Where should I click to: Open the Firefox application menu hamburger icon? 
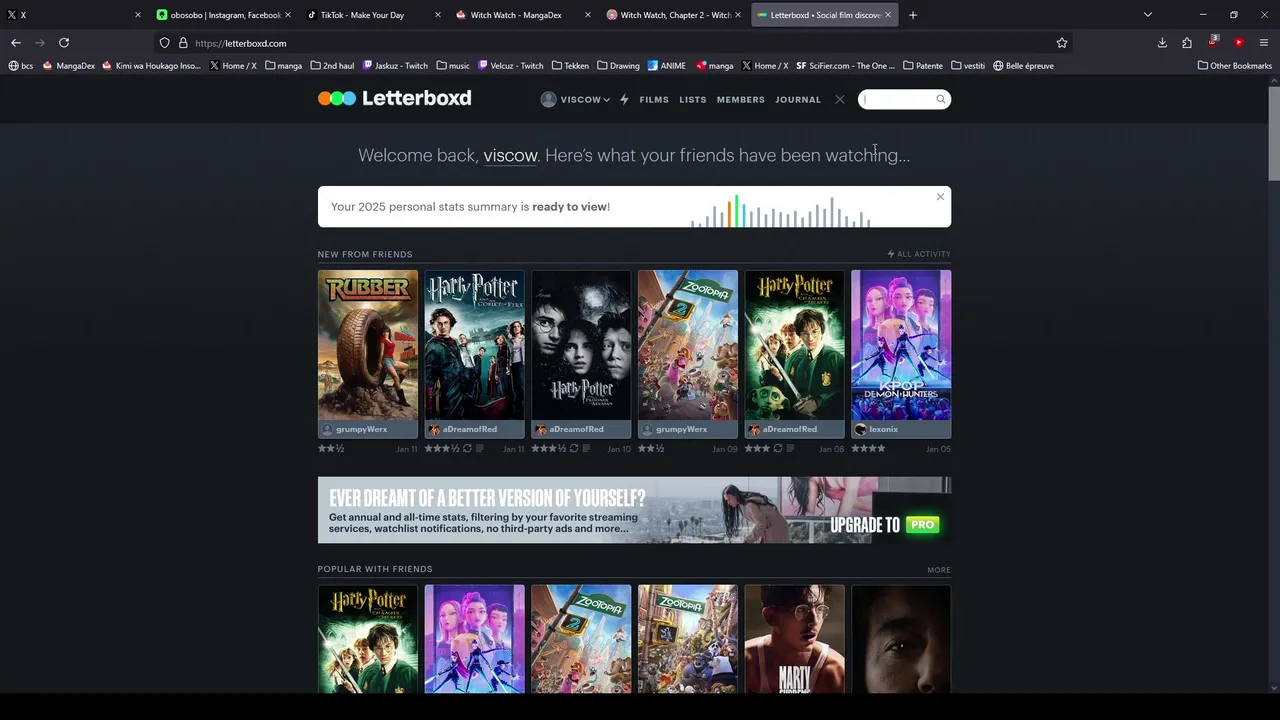[x=1264, y=43]
